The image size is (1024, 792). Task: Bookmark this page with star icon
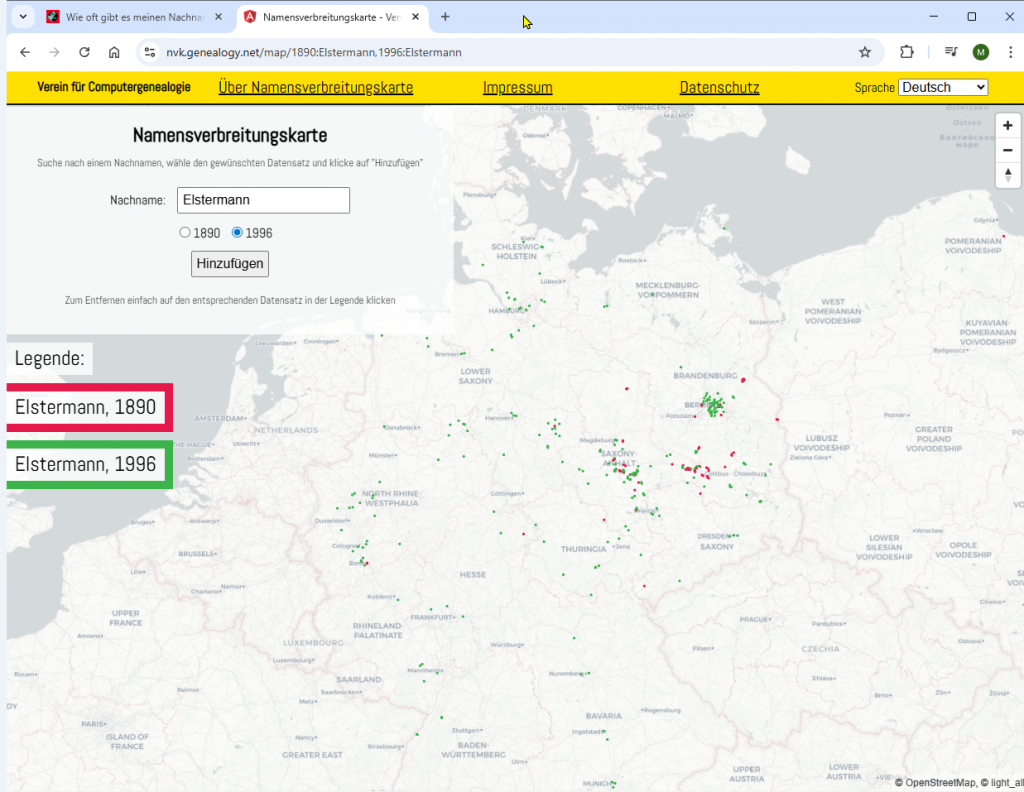coord(865,52)
